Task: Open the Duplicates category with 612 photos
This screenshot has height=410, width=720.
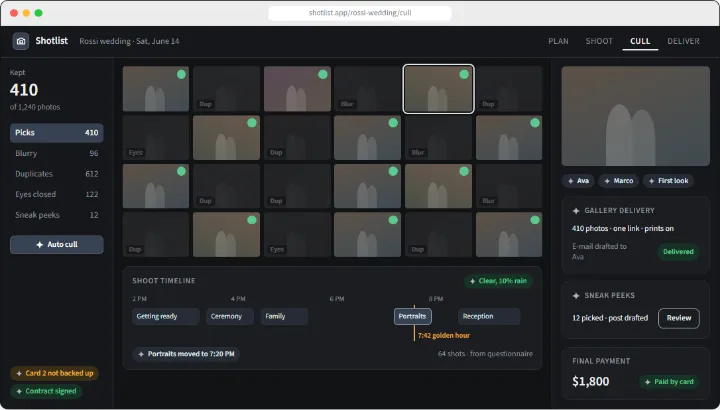Action: tap(56, 174)
